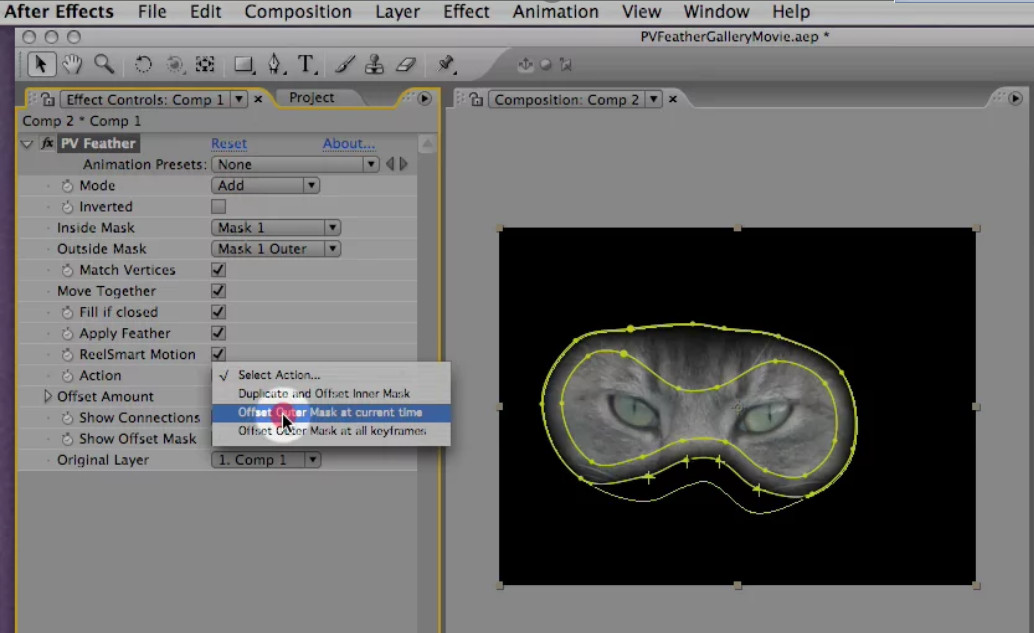Open the Window menu
Viewport: 1034px width, 633px height.
pos(716,12)
